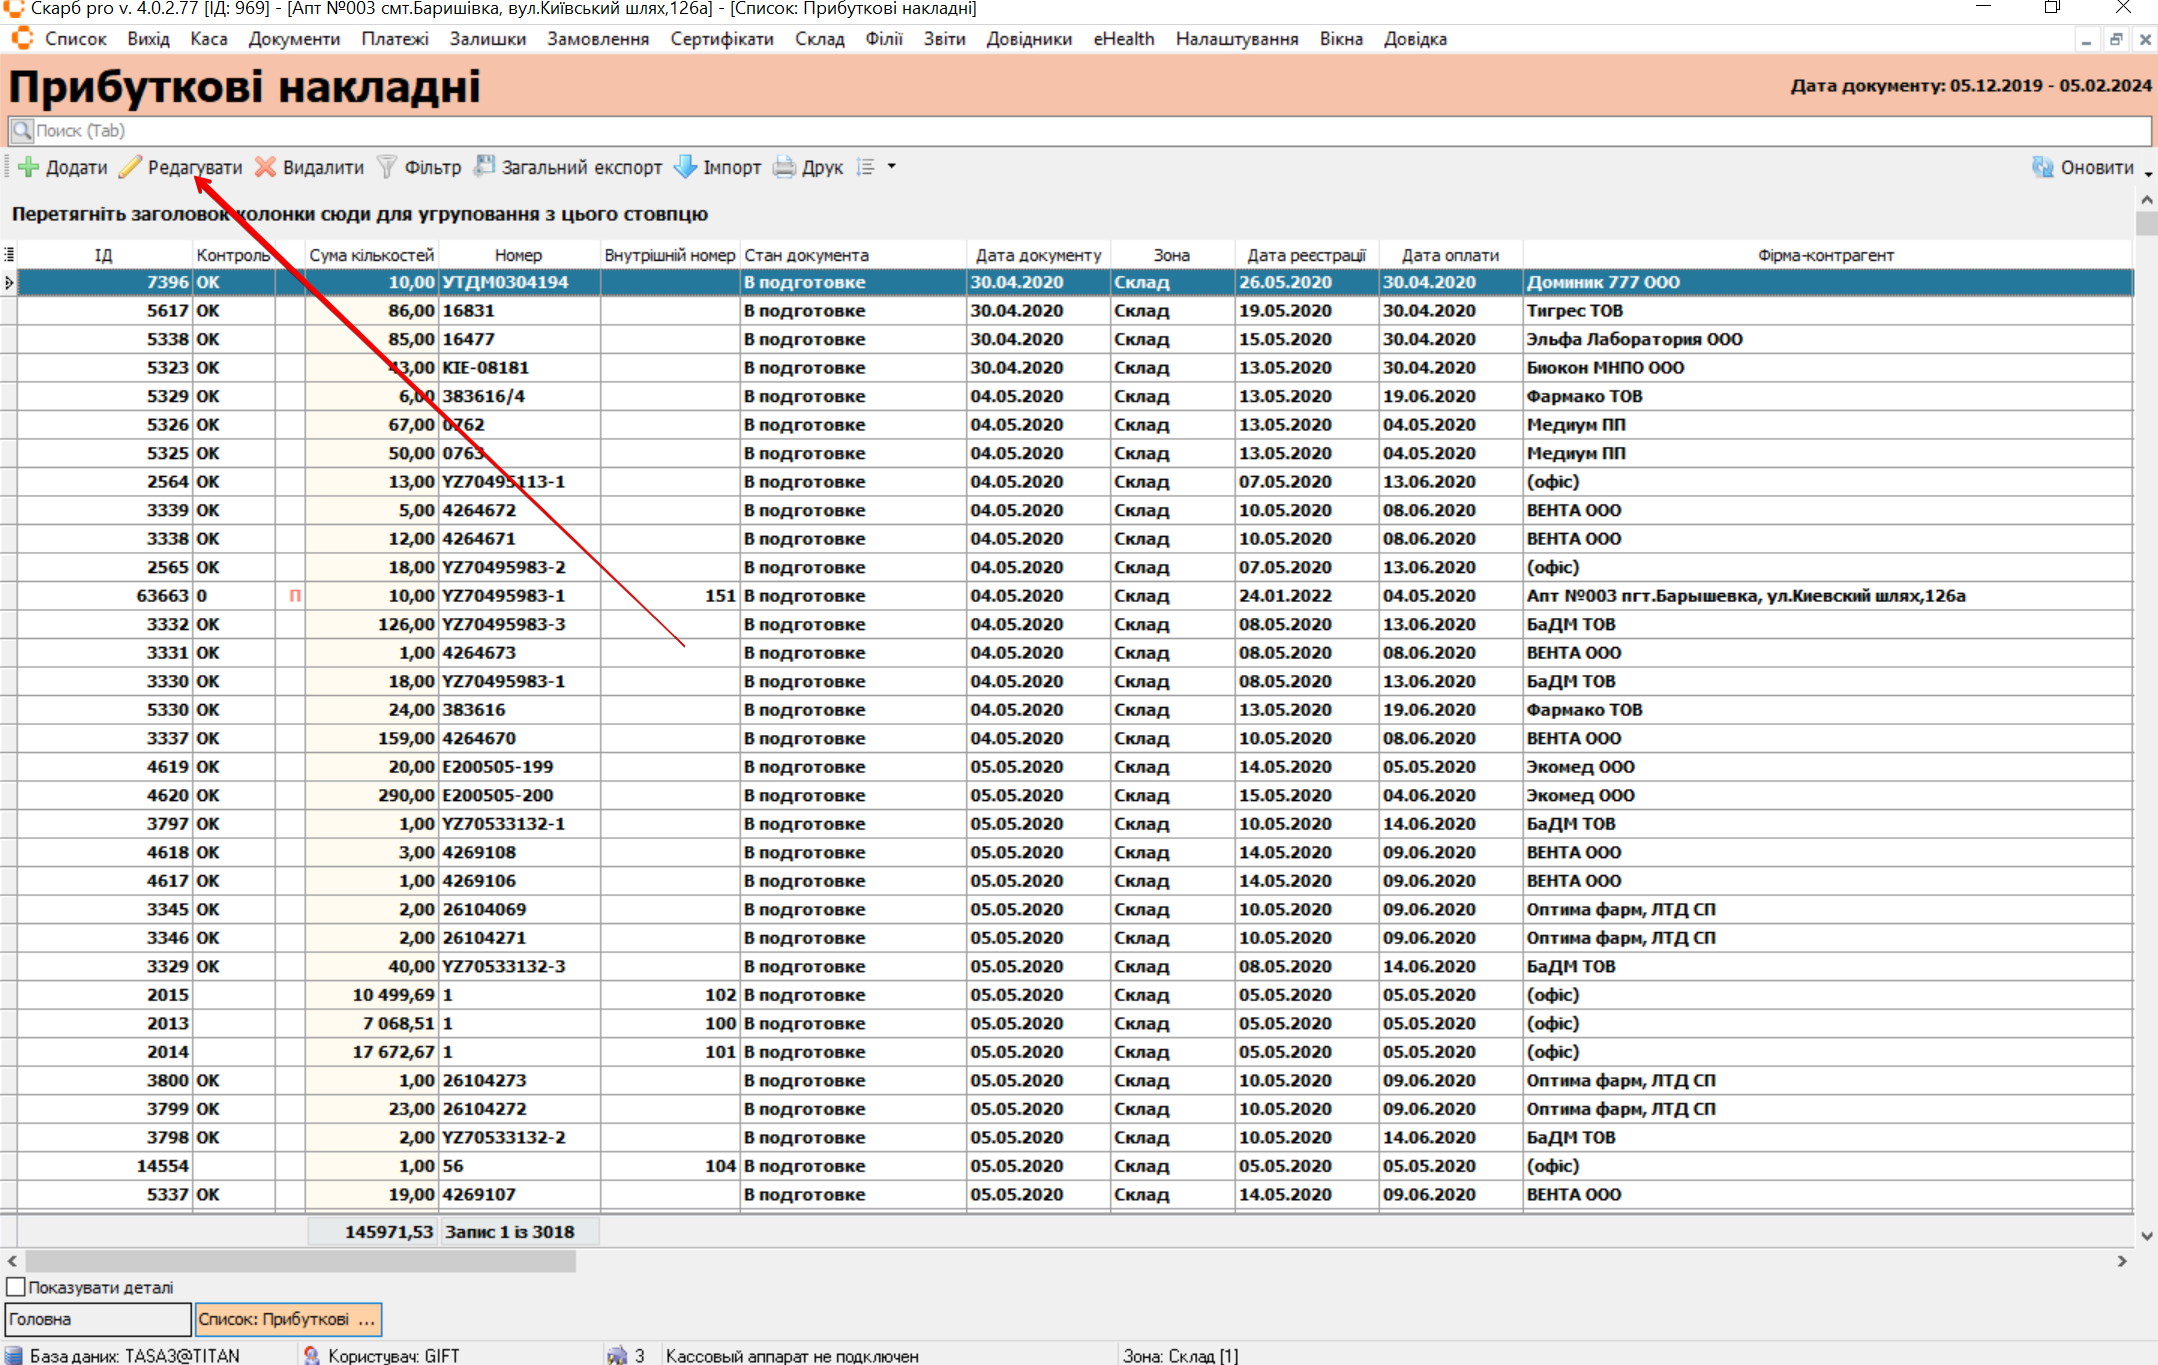The width and height of the screenshot is (2158, 1365).
Task: Open the column chooser at grid's top-left corner
Action: tap(9, 255)
